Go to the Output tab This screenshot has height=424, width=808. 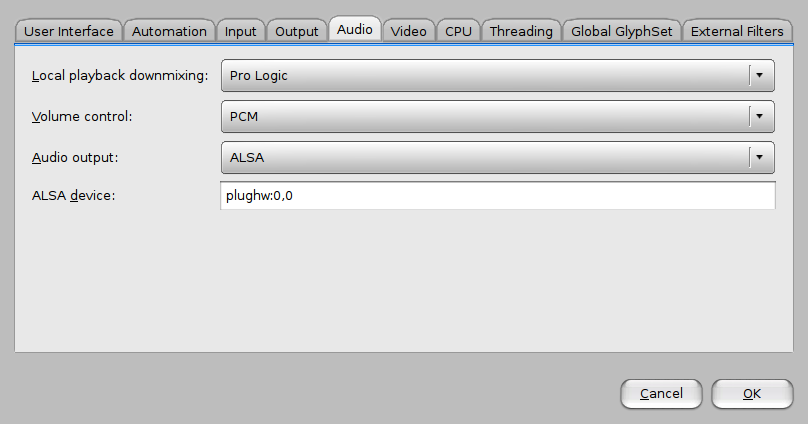click(x=297, y=31)
